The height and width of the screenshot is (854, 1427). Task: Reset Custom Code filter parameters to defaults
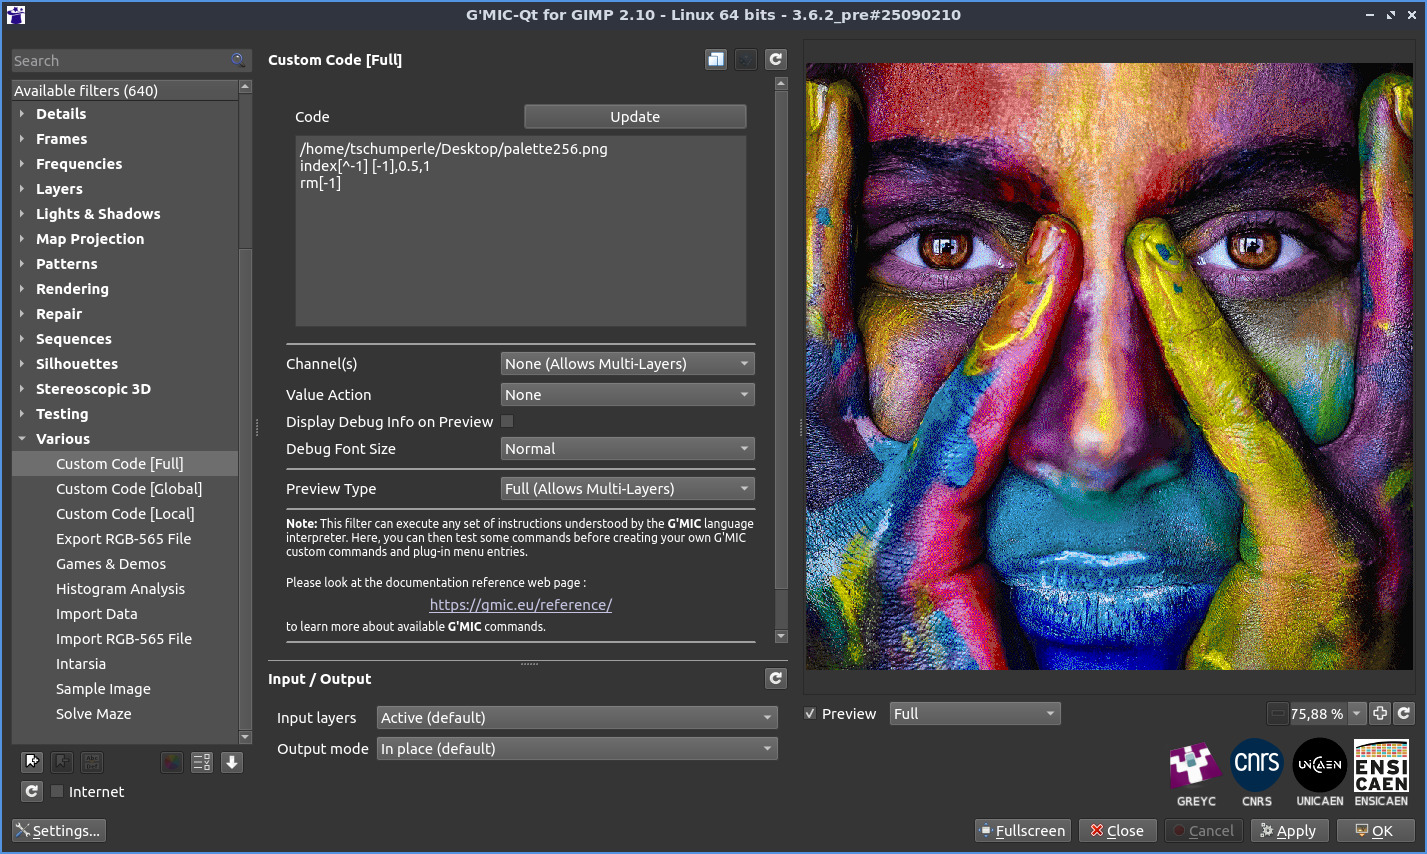(775, 60)
